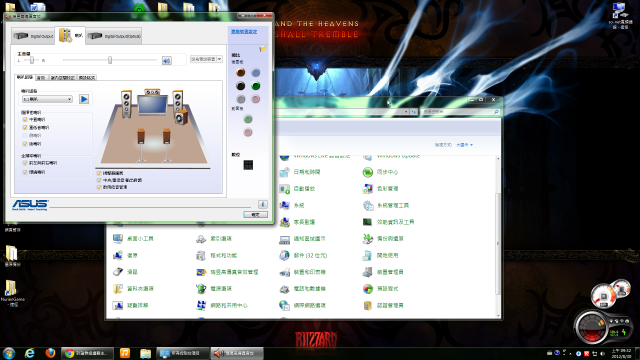The width and height of the screenshot is (640, 360).
Task: Select the bright green rear-panel jack
Action: pyautogui.click(x=256, y=86)
